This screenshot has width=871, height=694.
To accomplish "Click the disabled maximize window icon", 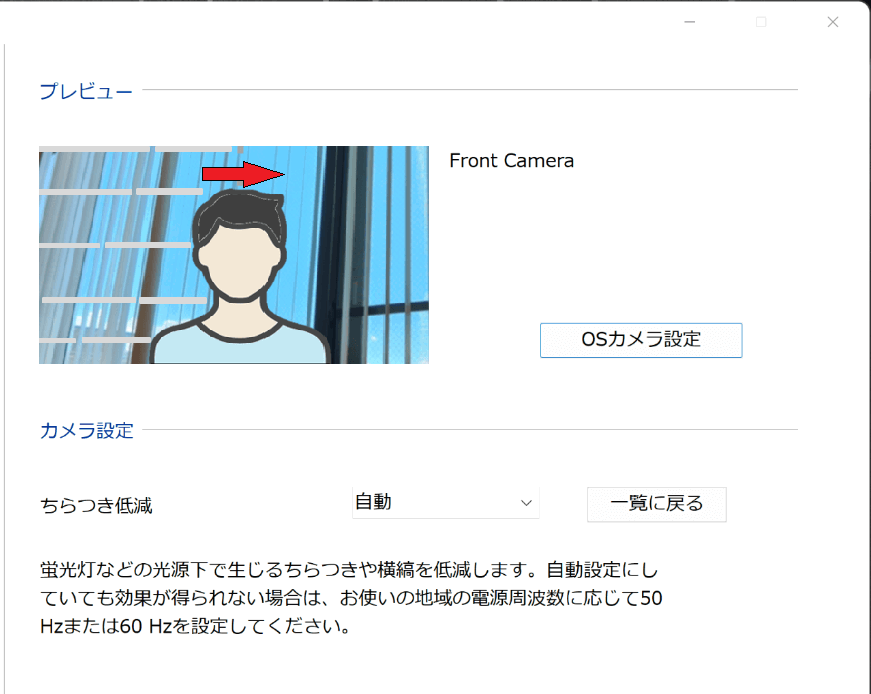I will click(x=761, y=22).
